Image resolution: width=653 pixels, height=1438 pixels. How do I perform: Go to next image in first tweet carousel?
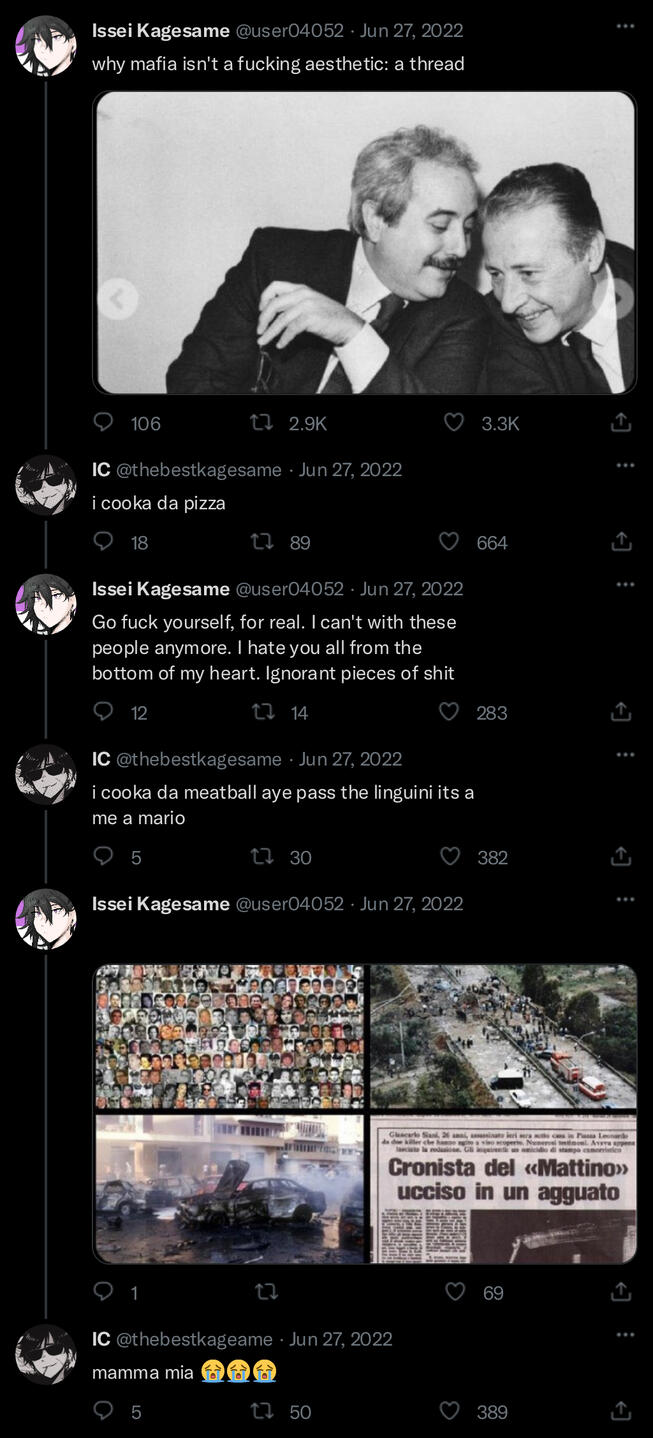[x=622, y=297]
